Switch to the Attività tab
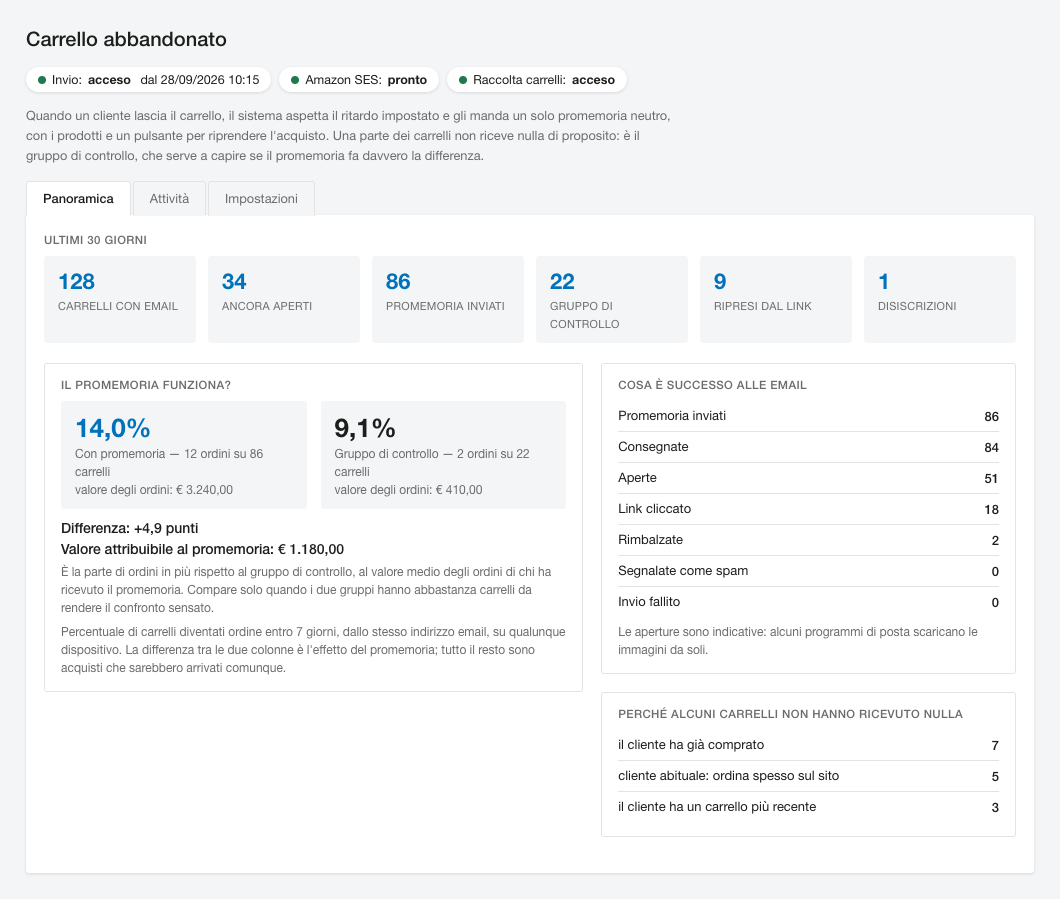1060x899 pixels. (x=169, y=199)
